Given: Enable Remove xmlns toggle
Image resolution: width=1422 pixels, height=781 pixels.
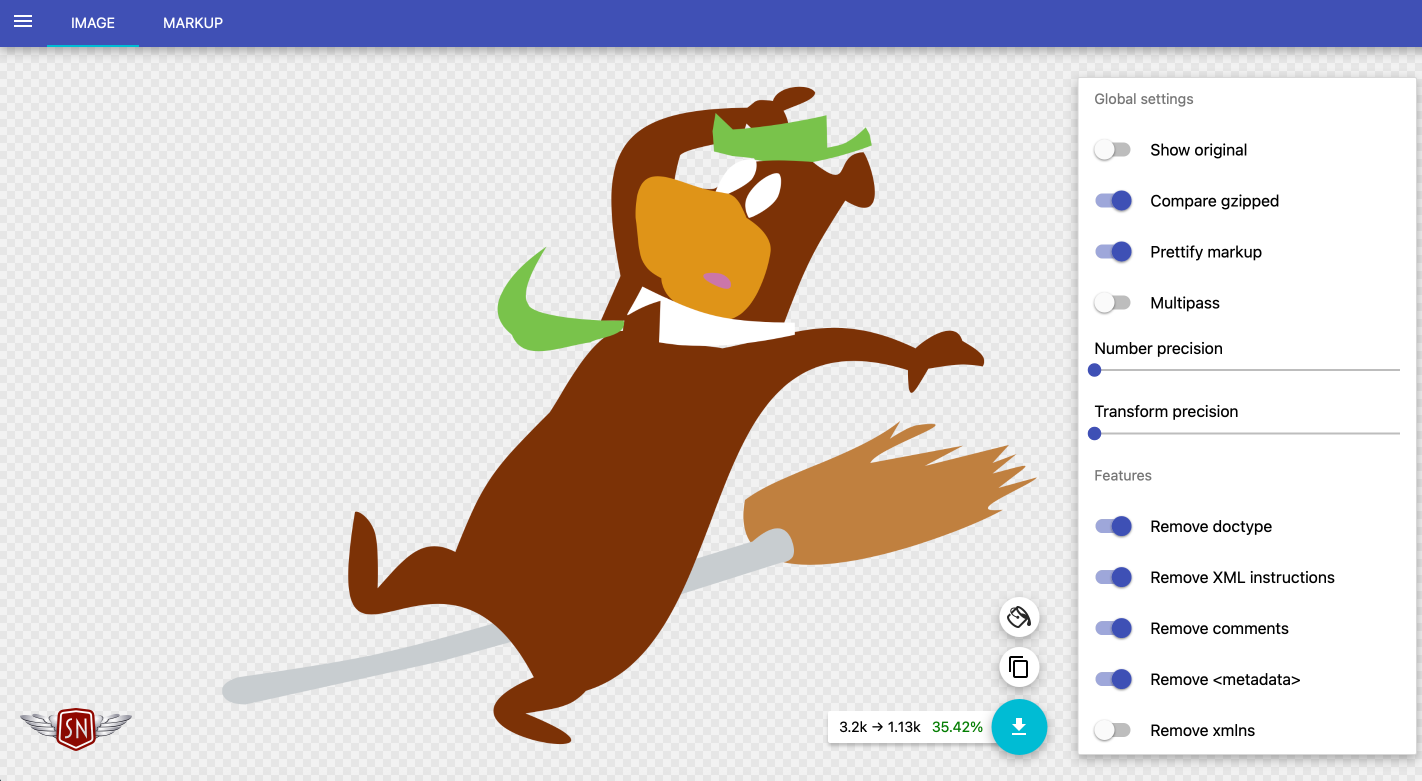Looking at the screenshot, I should pyautogui.click(x=1112, y=731).
